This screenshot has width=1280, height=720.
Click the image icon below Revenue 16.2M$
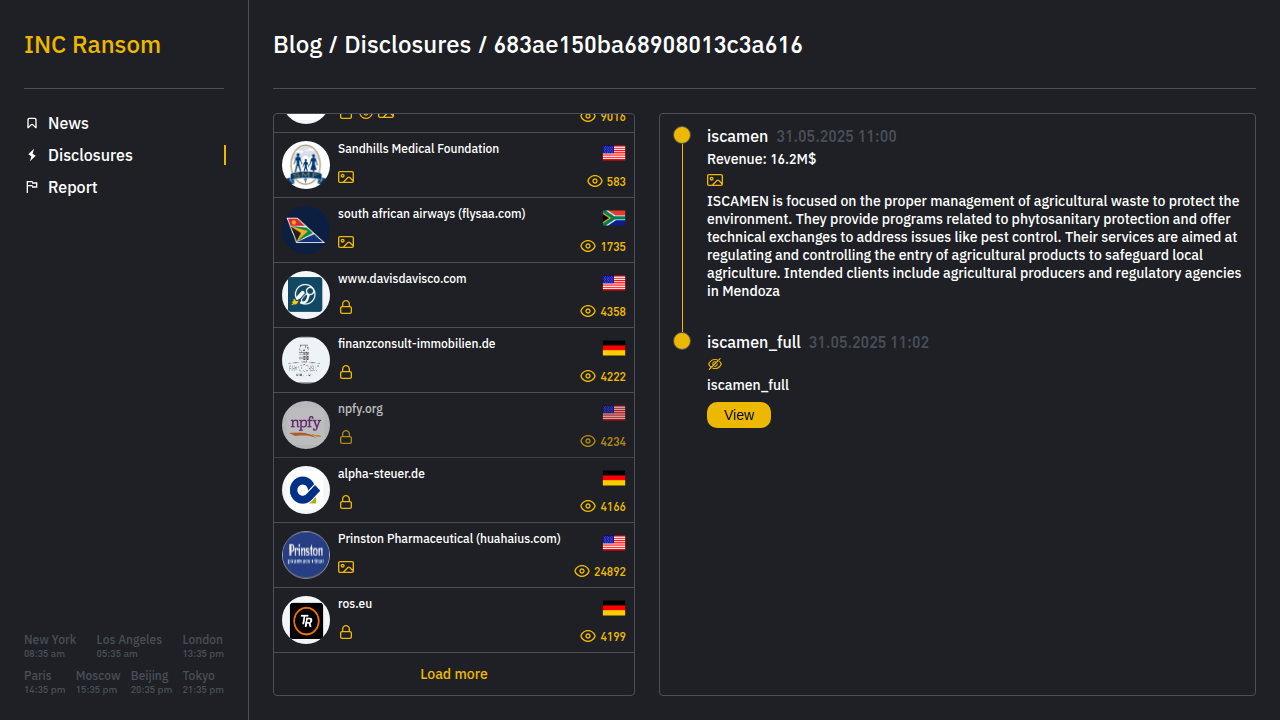pyautogui.click(x=715, y=180)
